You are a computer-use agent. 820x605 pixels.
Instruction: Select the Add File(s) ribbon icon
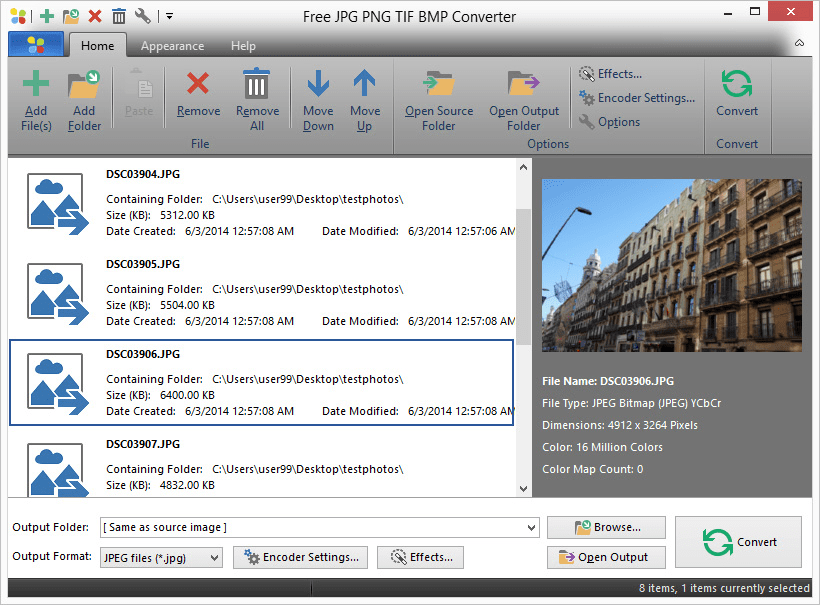click(x=35, y=100)
